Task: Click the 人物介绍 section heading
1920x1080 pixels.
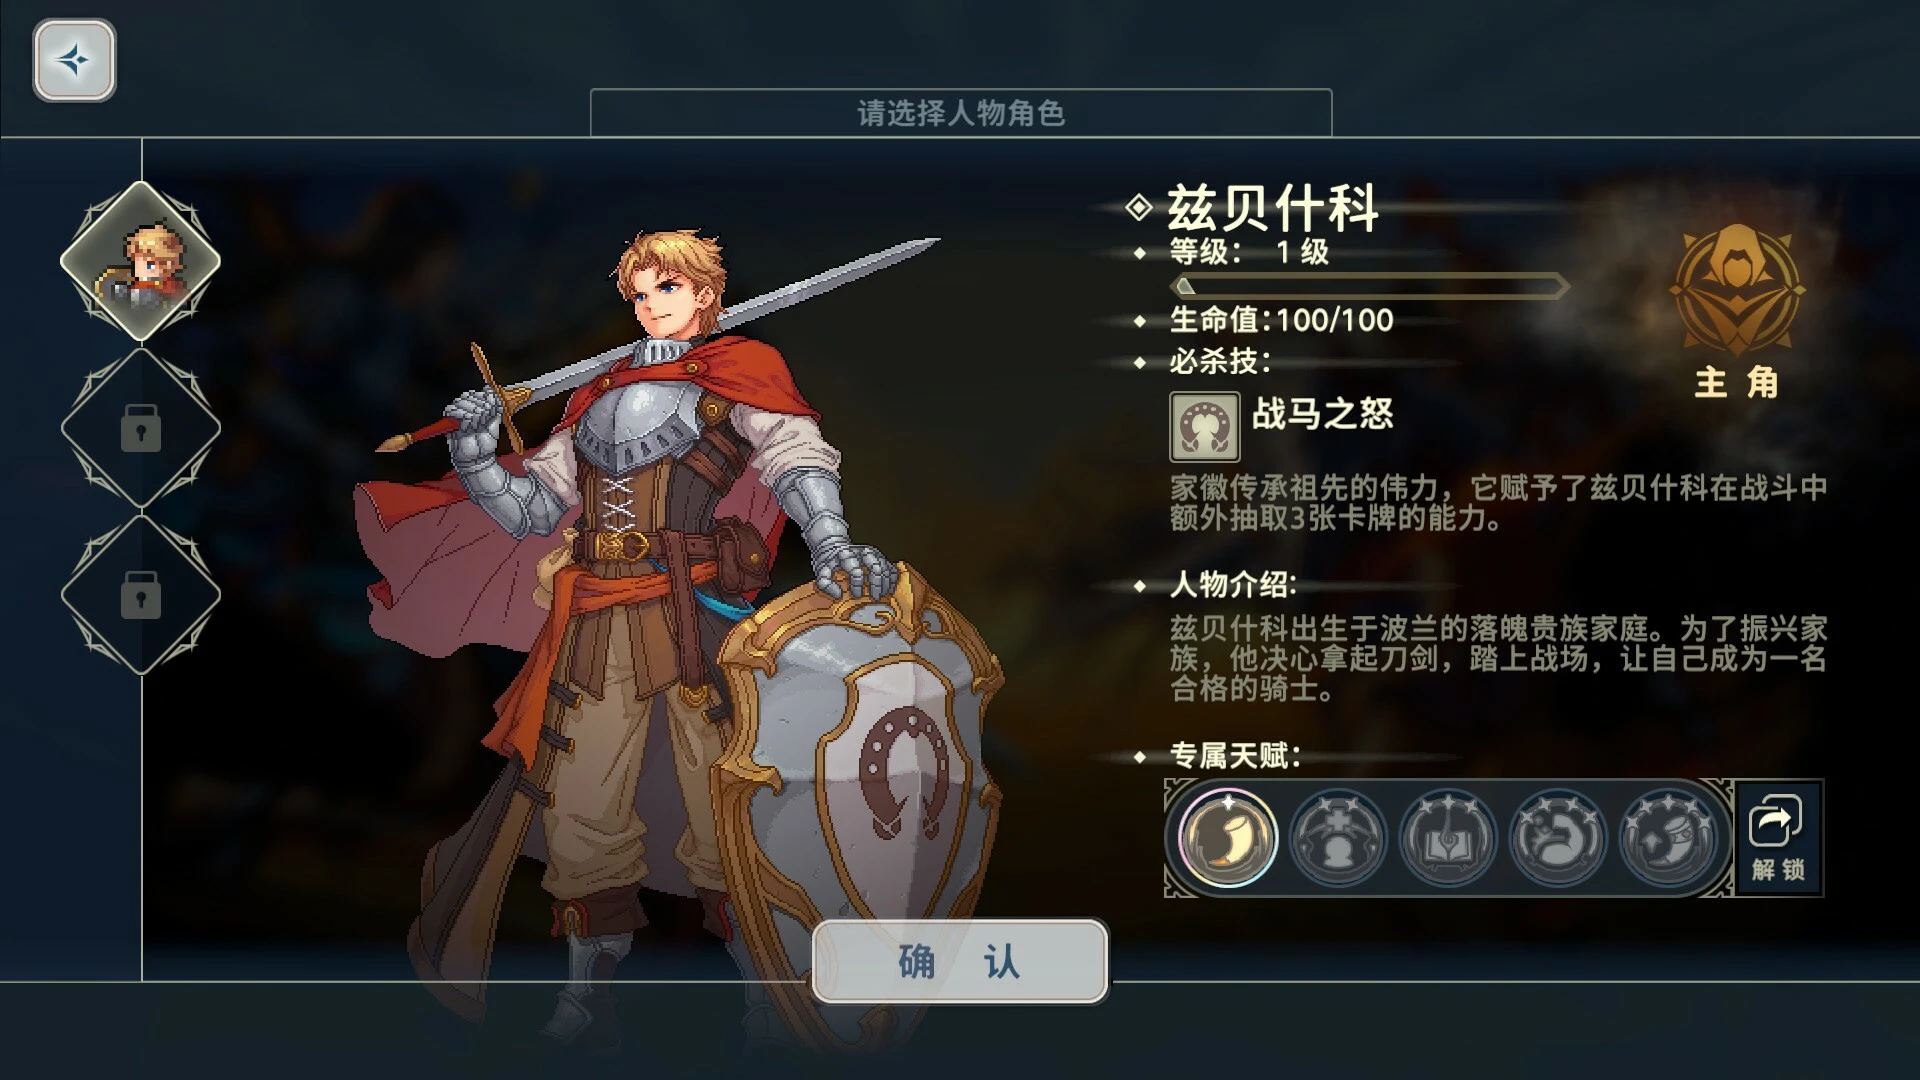Action: click(x=1233, y=585)
